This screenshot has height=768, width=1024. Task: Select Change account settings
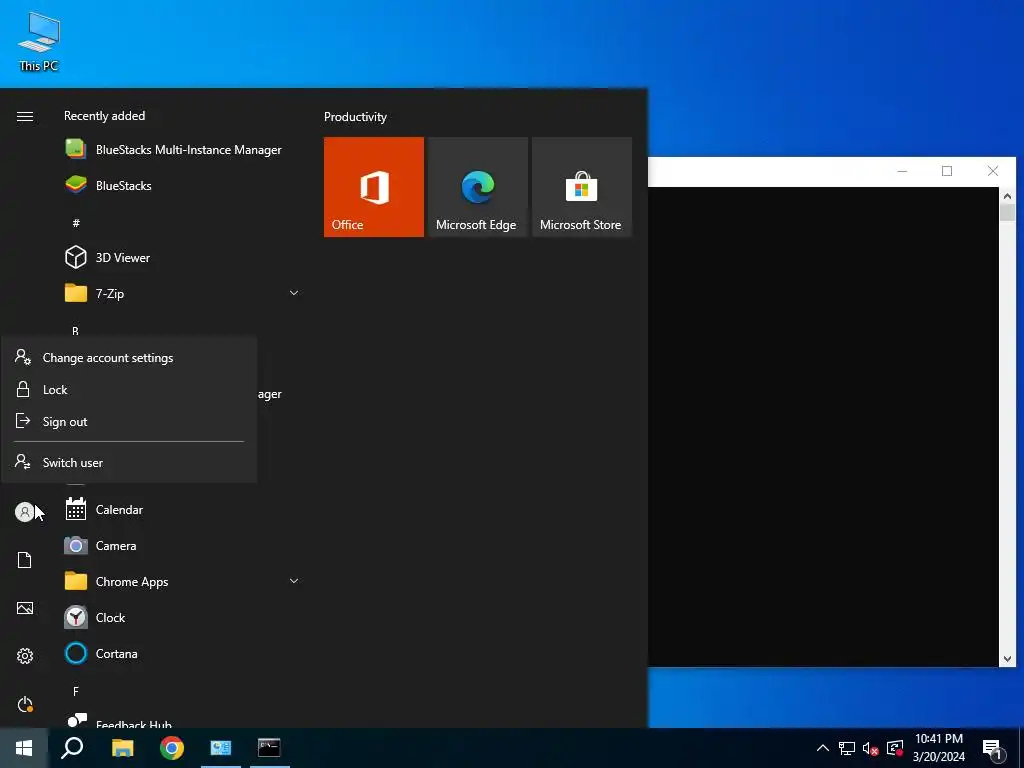pyautogui.click(x=129, y=358)
